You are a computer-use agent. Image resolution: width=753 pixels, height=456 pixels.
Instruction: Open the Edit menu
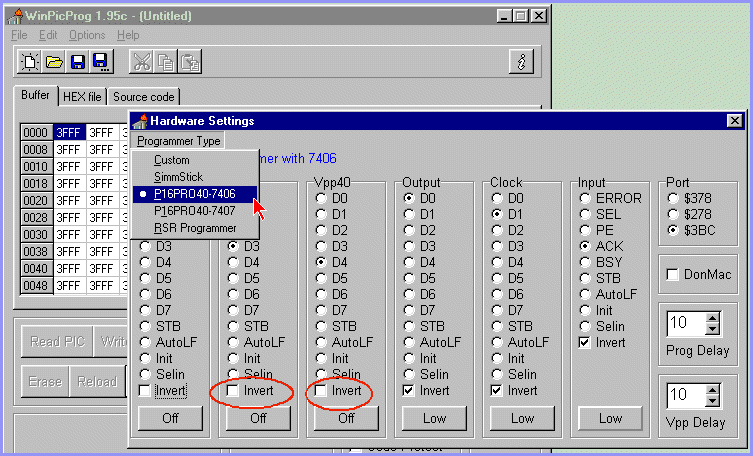(48, 35)
